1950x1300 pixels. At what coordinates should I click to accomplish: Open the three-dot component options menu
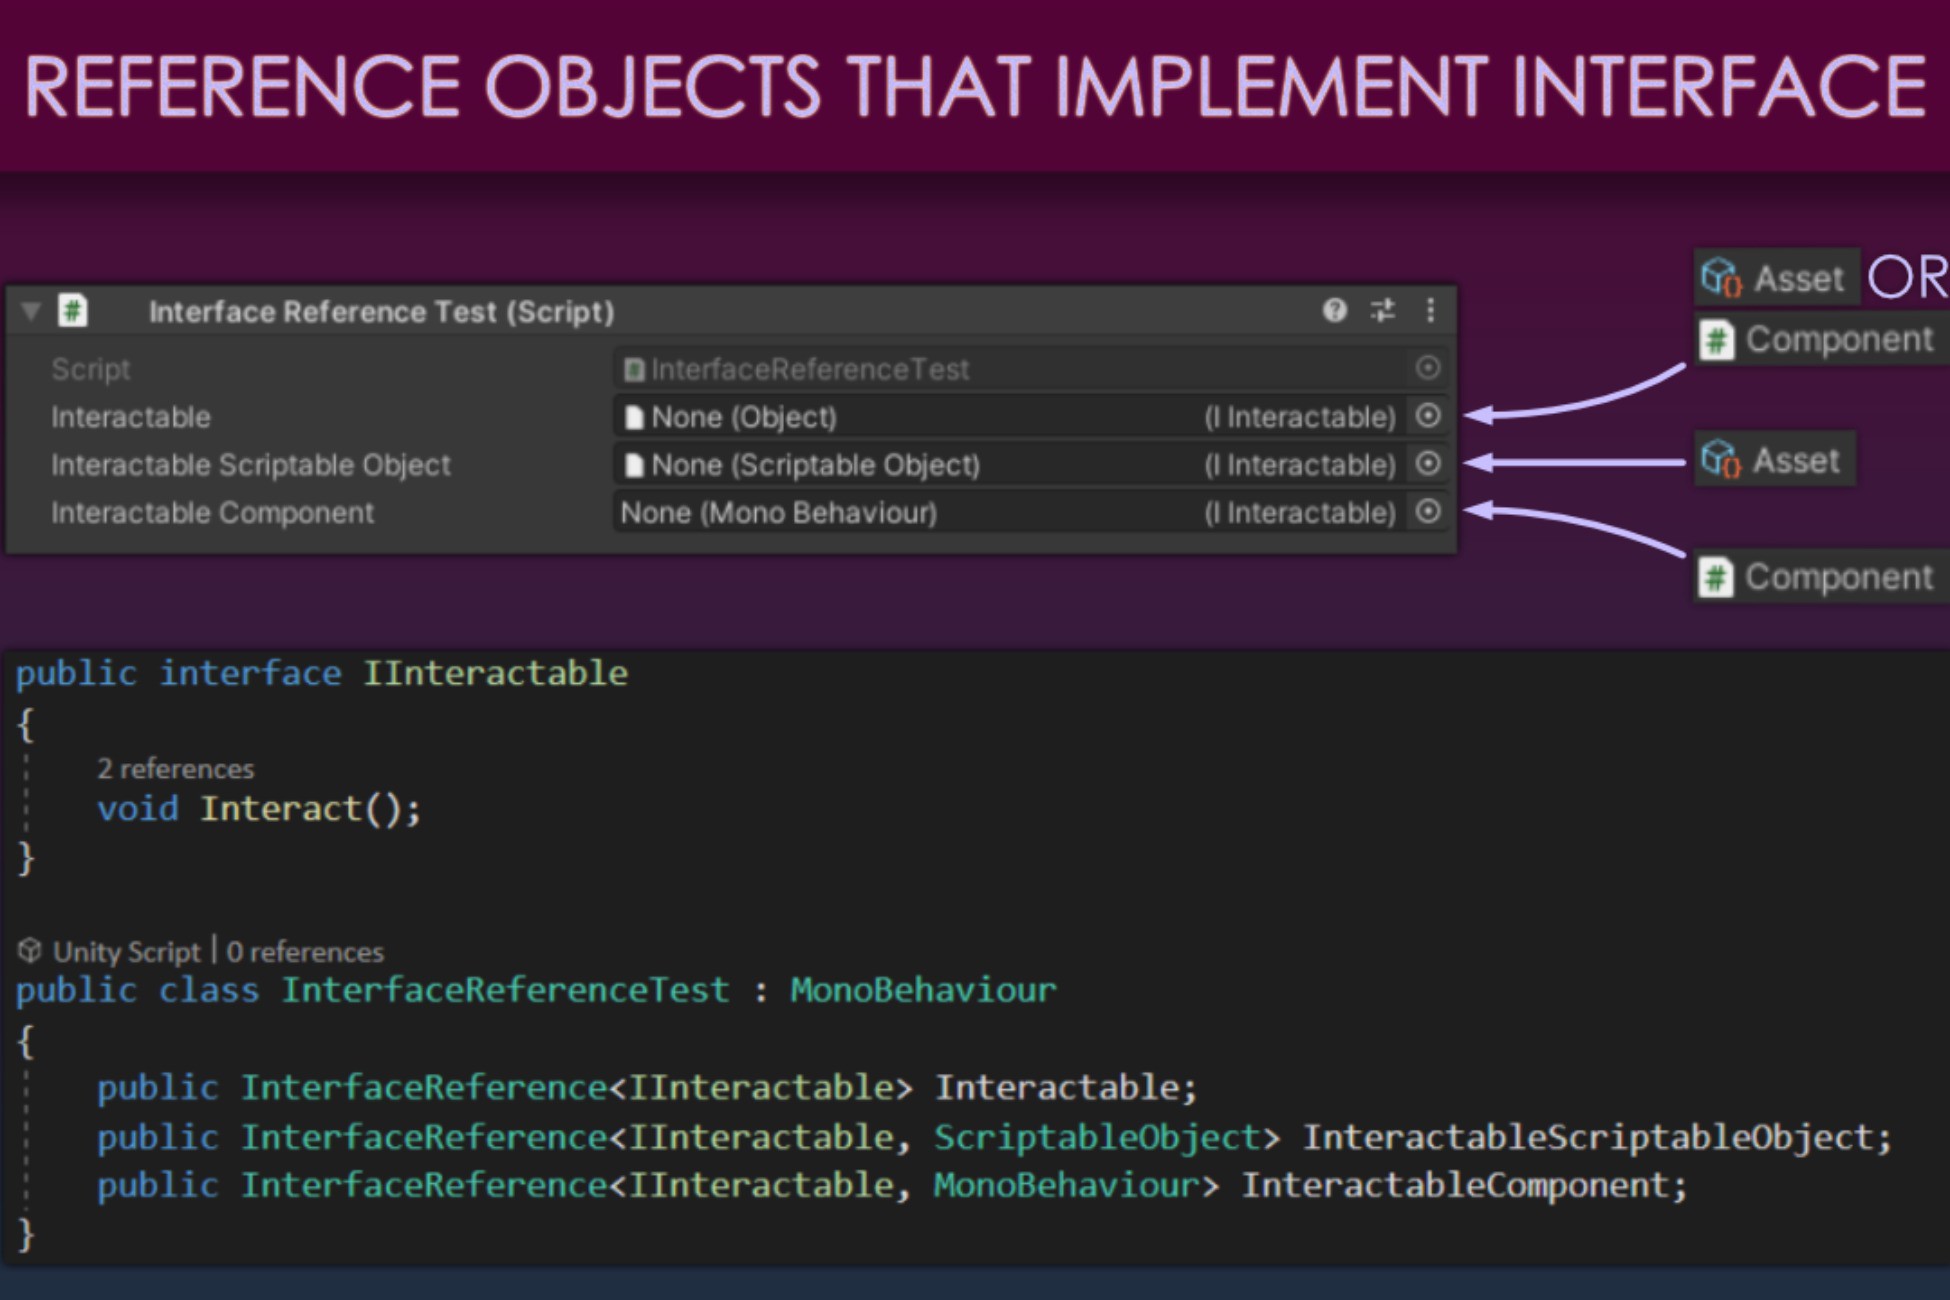click(x=1430, y=310)
